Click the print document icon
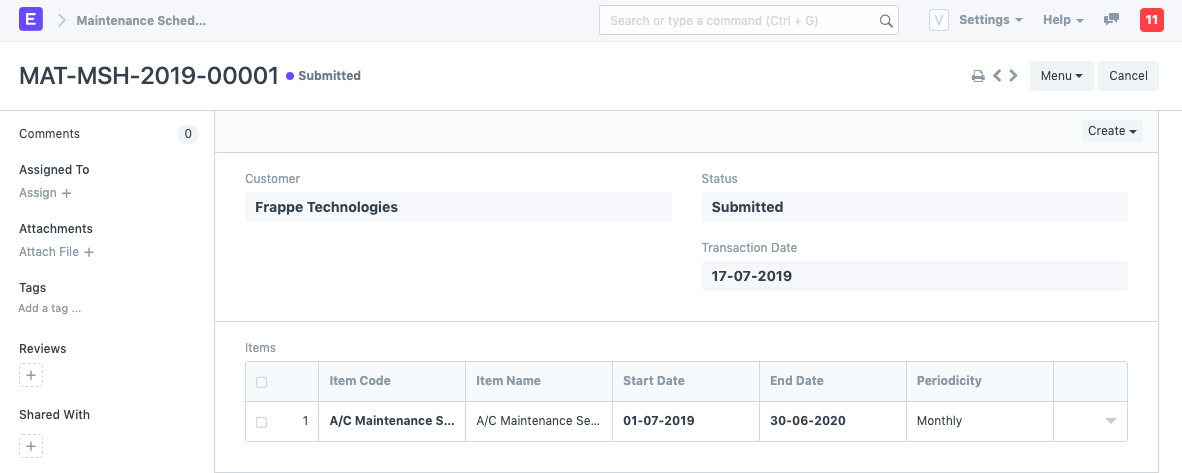The image size is (1182, 473). click(978, 75)
